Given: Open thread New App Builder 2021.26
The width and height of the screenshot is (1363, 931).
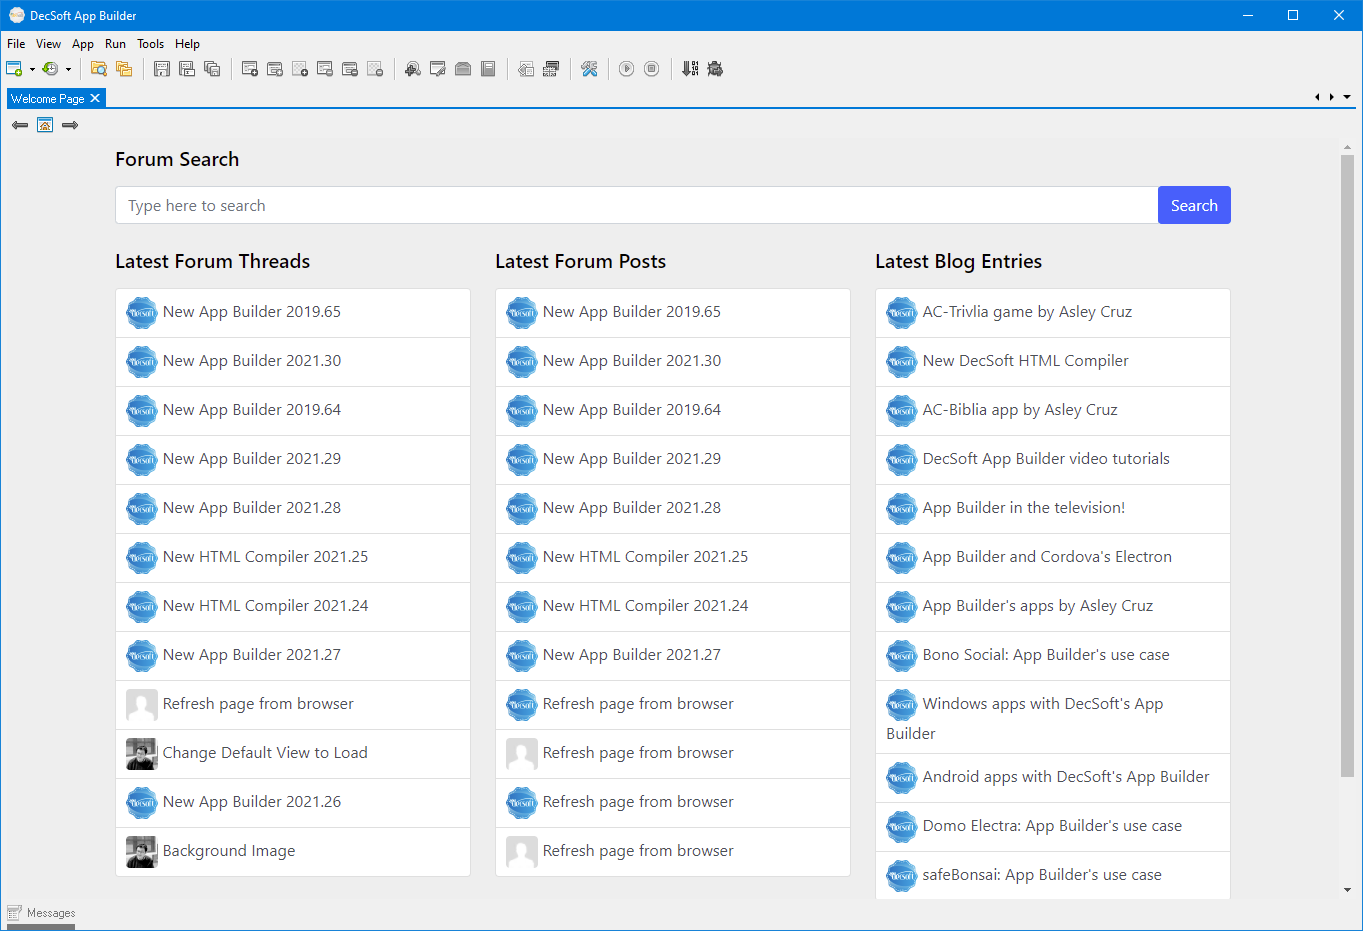Looking at the screenshot, I should tap(293, 802).
